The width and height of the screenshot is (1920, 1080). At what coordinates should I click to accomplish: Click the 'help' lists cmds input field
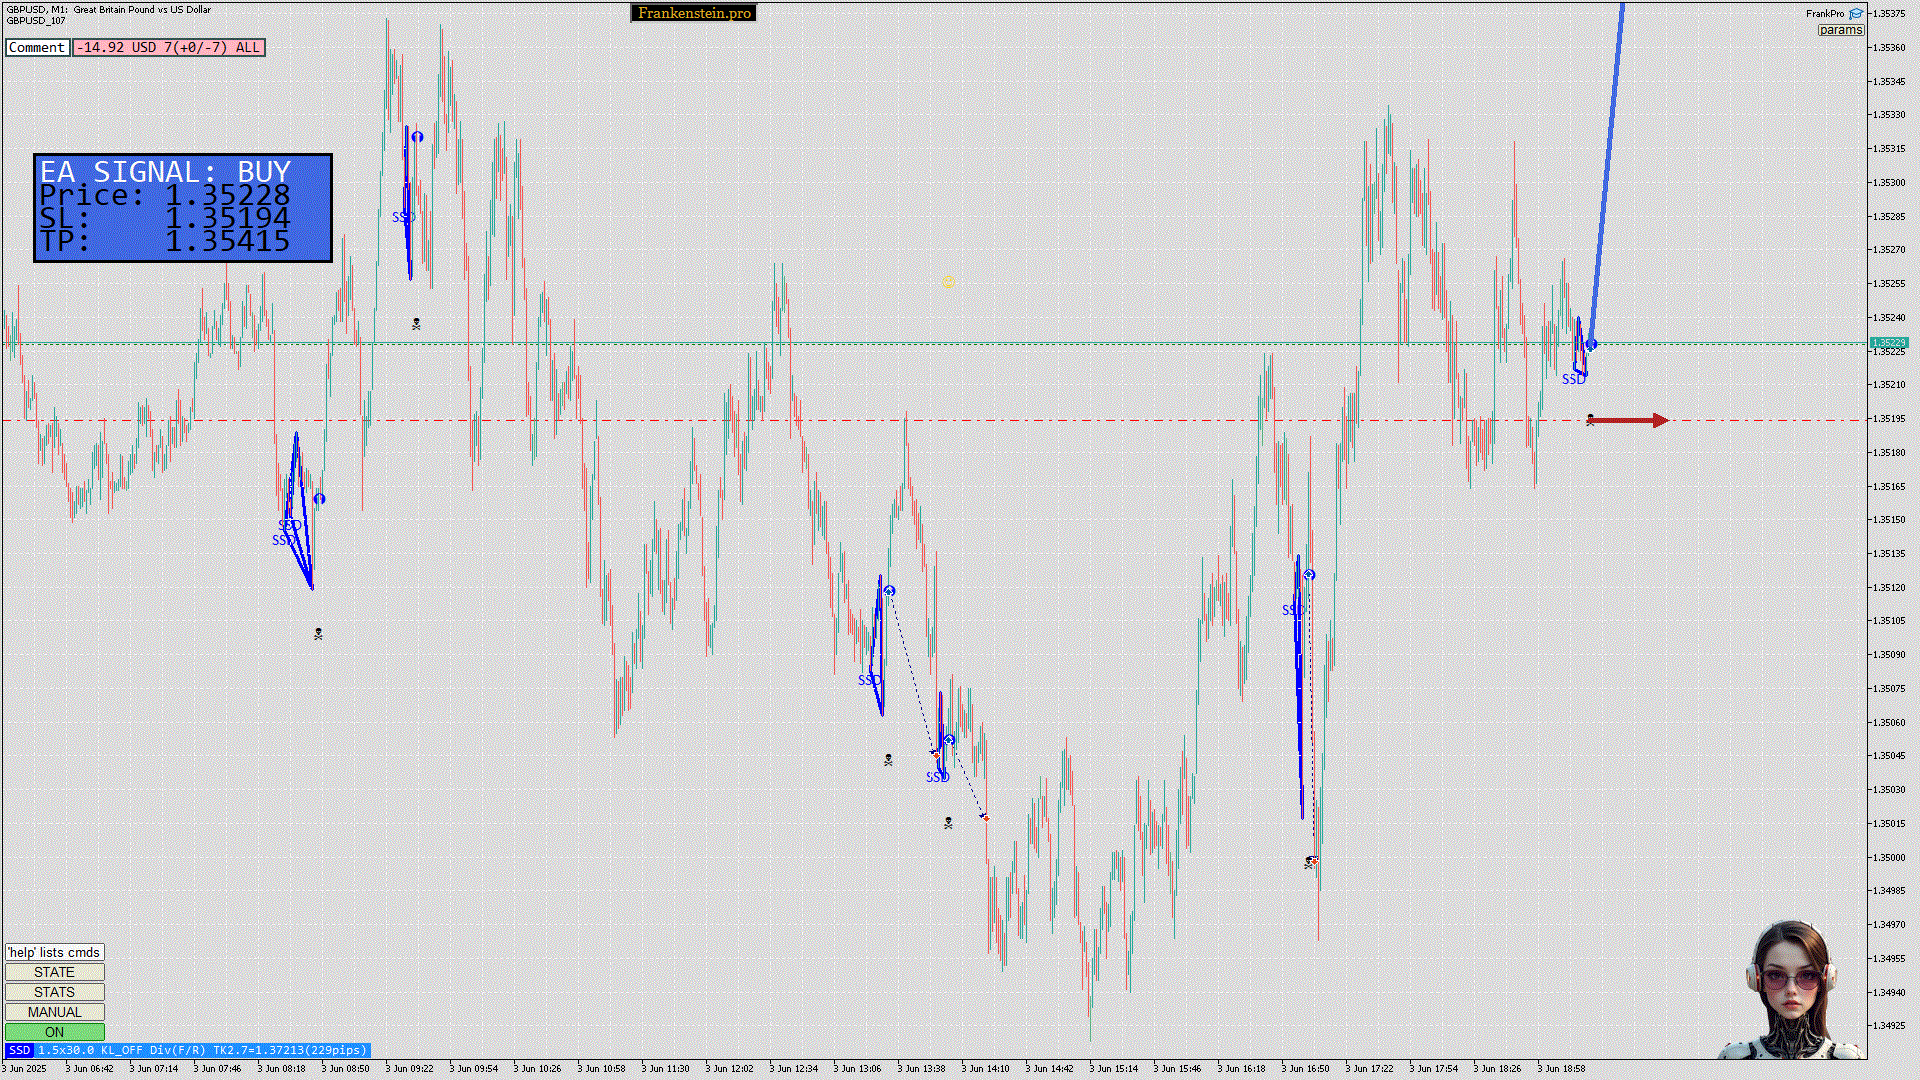[54, 952]
